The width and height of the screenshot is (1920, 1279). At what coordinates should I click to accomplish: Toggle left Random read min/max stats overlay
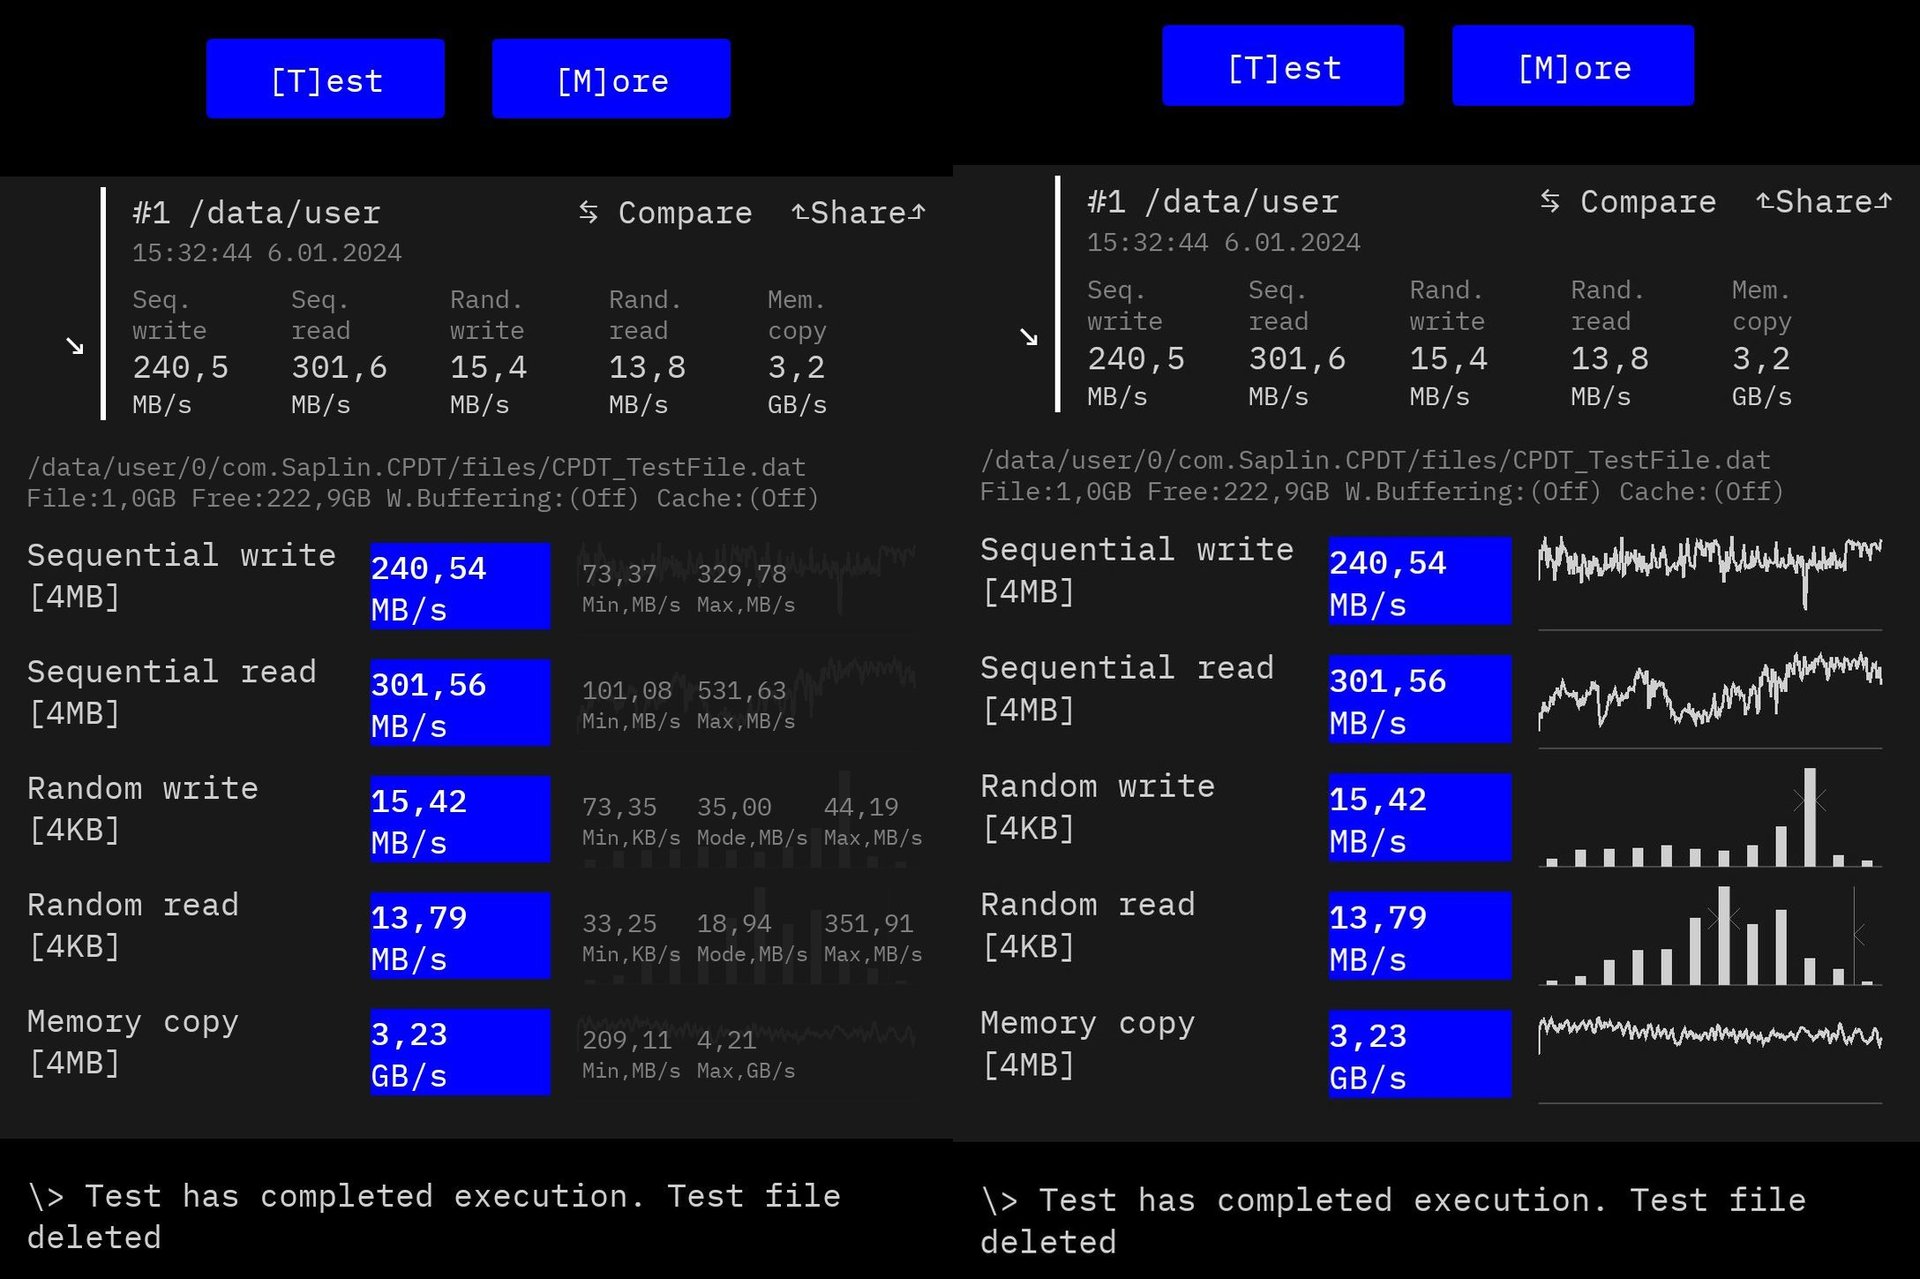tap(750, 936)
